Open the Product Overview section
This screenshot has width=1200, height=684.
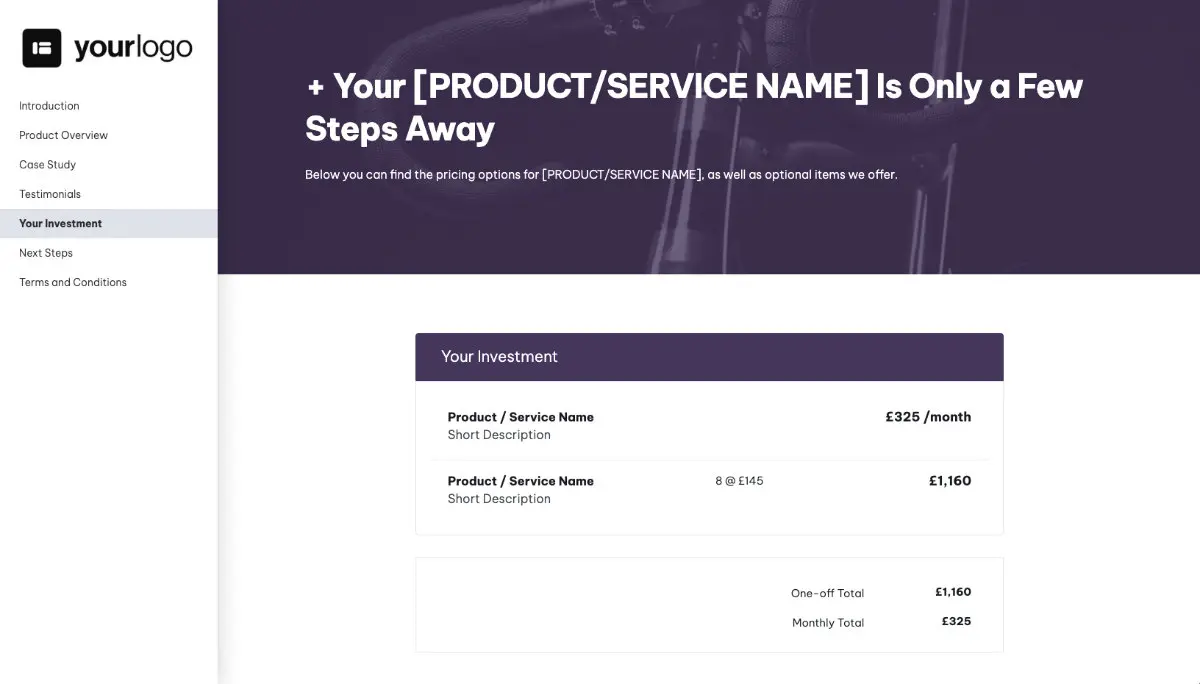click(x=63, y=135)
